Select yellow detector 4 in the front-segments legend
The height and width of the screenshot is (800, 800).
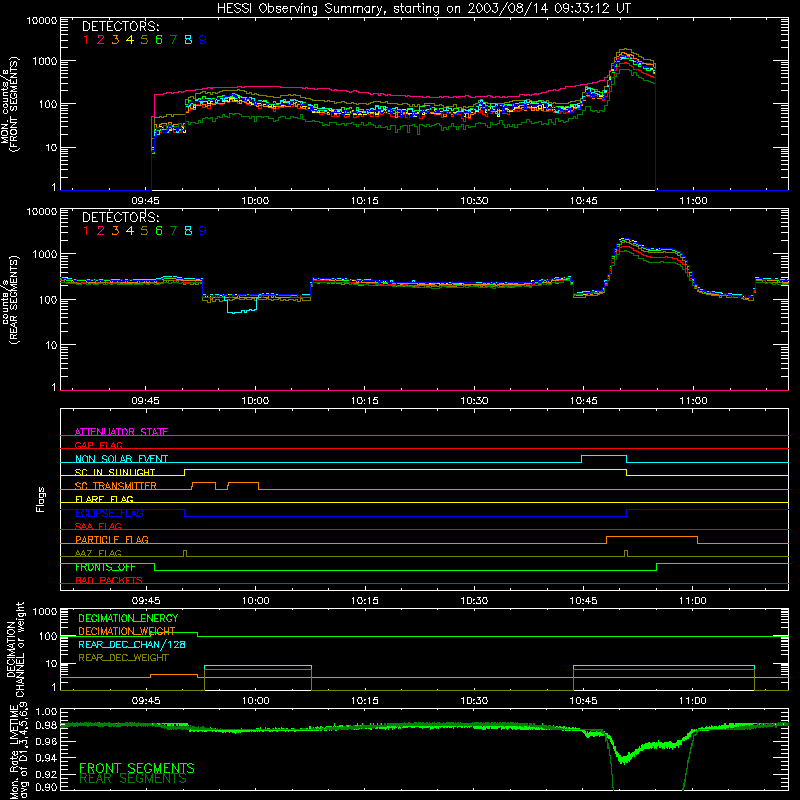coord(130,40)
